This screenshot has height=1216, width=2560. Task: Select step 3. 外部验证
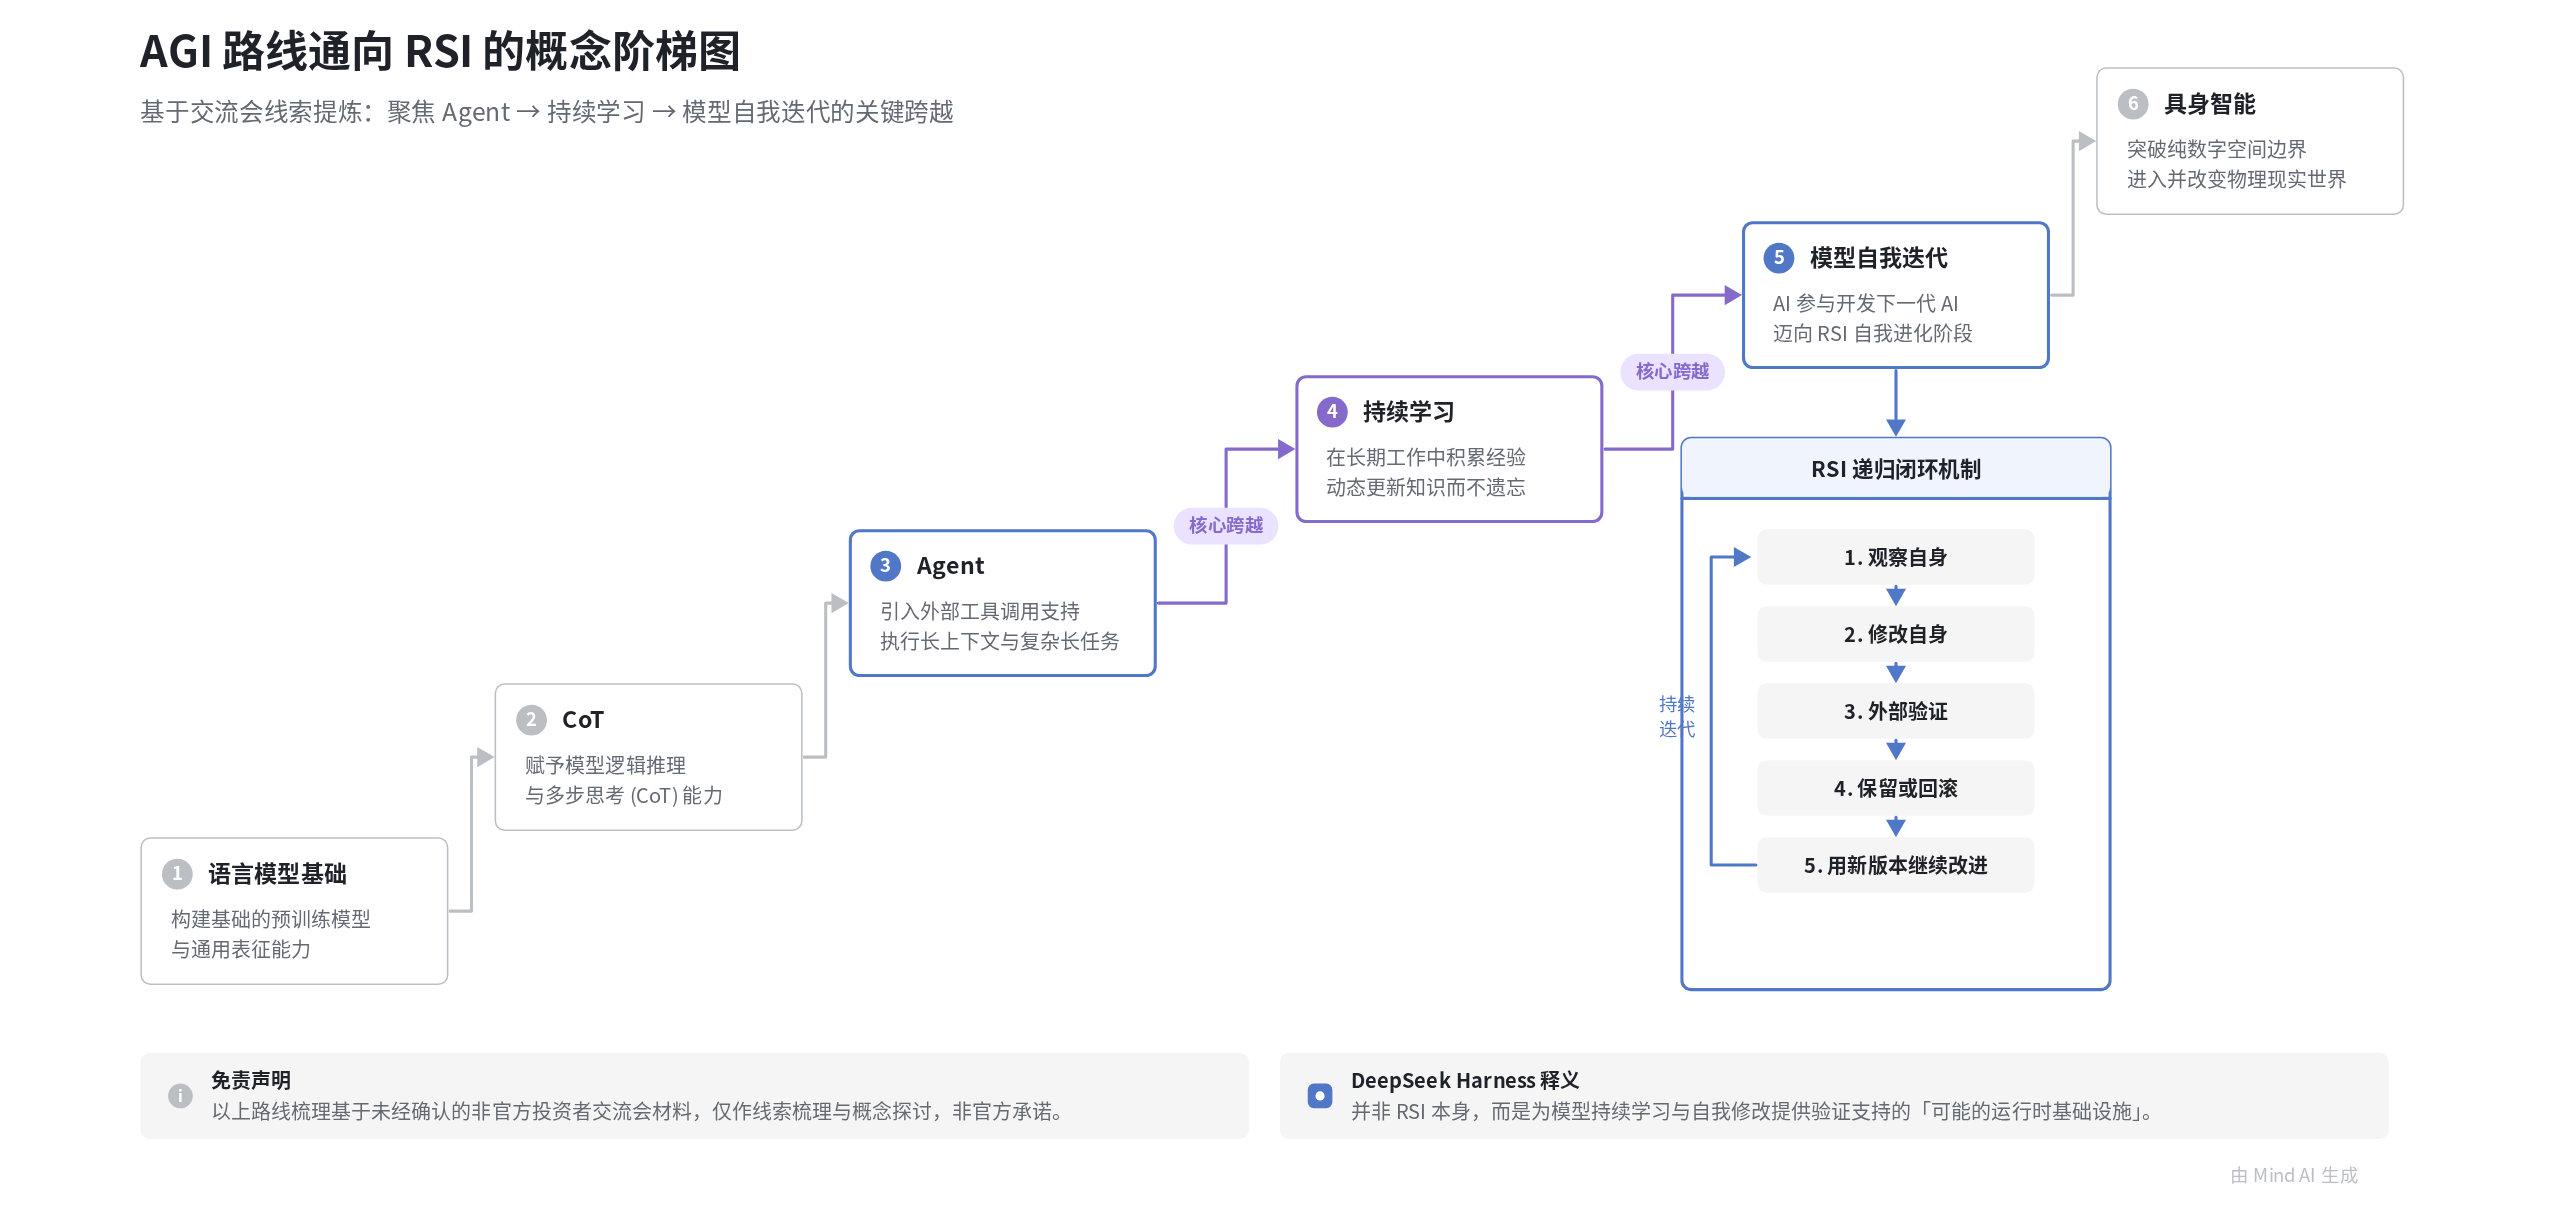[x=1896, y=711]
